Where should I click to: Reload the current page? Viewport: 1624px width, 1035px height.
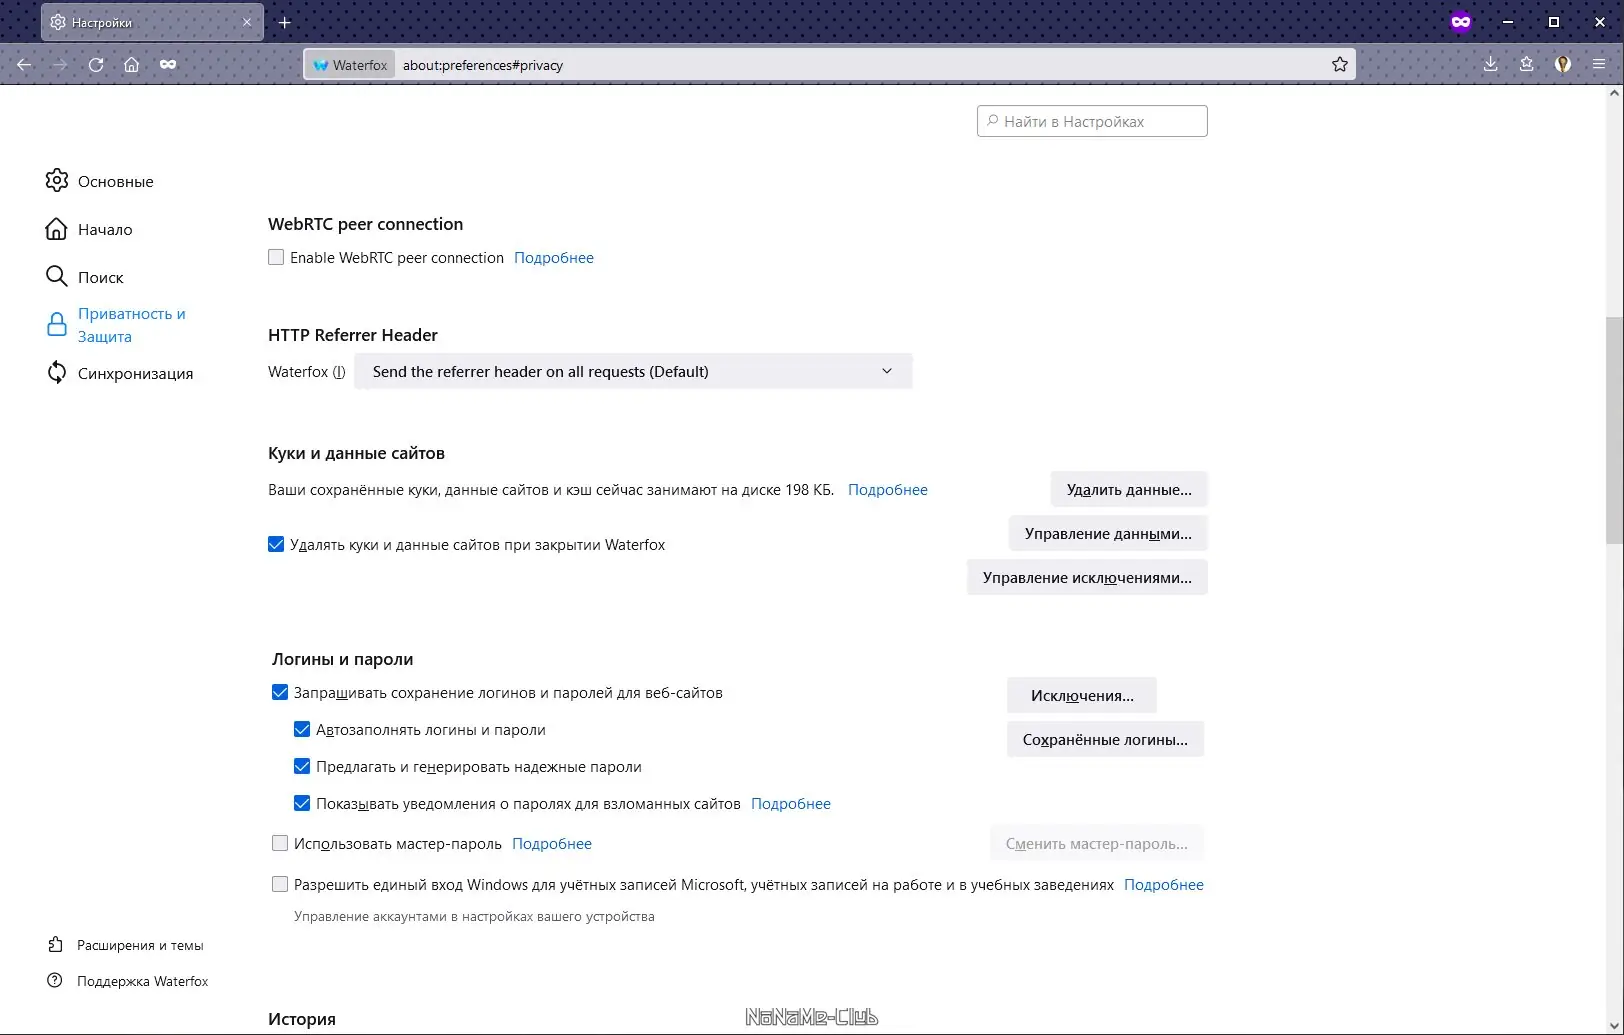[96, 65]
